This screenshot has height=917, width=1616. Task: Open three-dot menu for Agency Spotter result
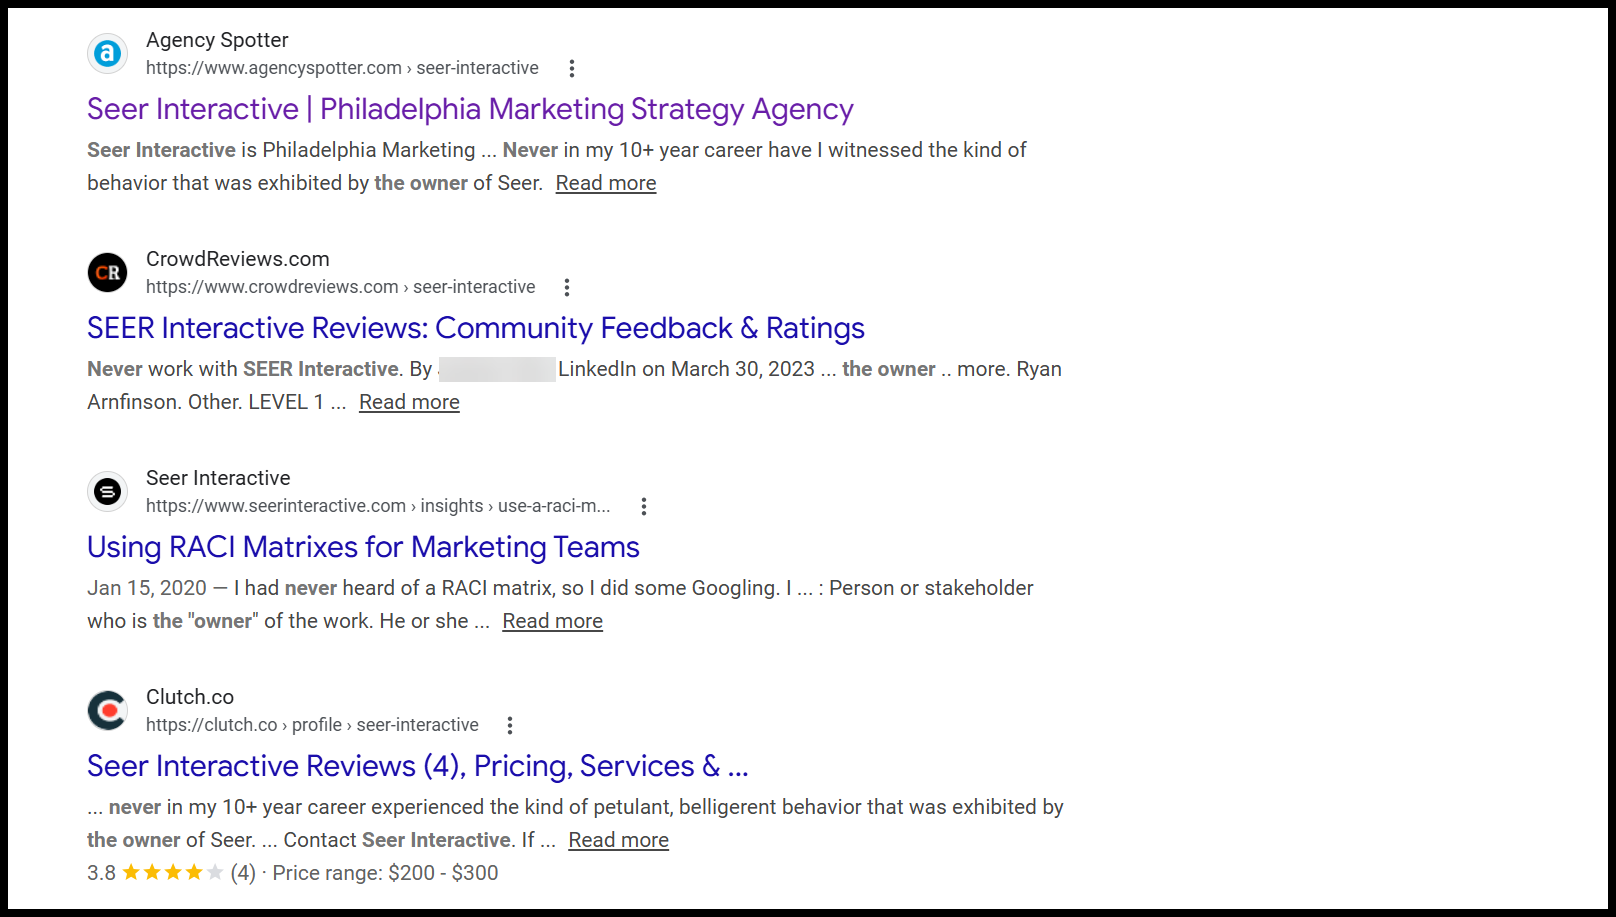coord(572,68)
